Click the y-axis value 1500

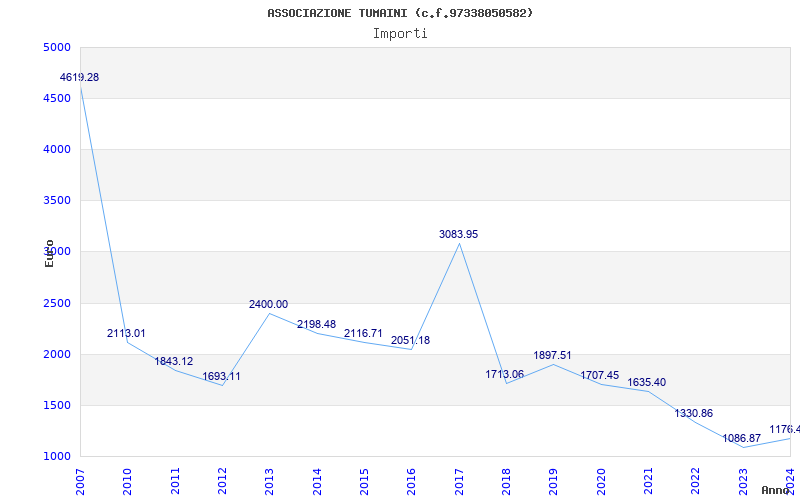(x=57, y=406)
